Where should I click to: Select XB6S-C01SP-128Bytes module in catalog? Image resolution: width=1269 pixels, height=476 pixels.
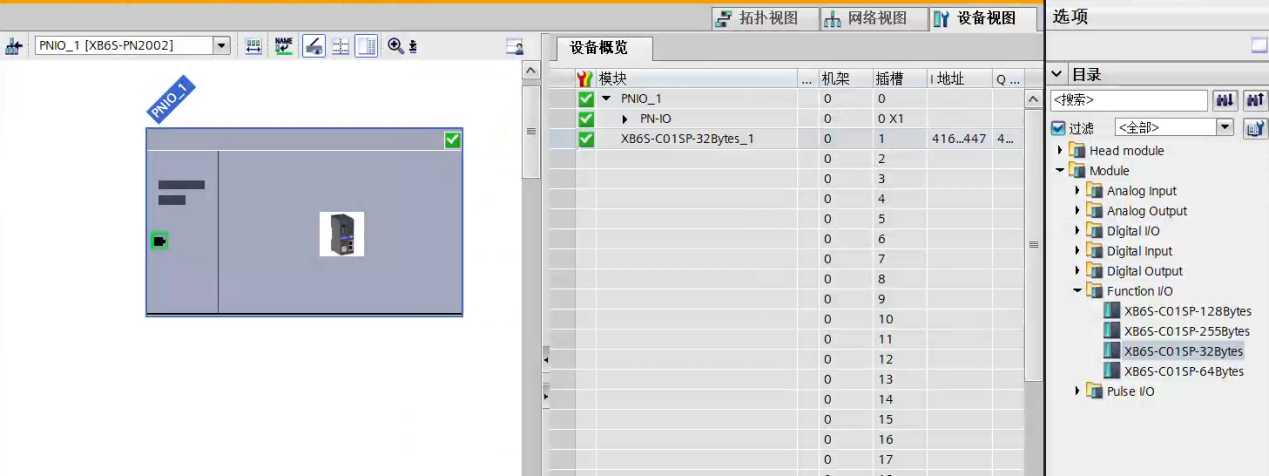click(x=1187, y=311)
